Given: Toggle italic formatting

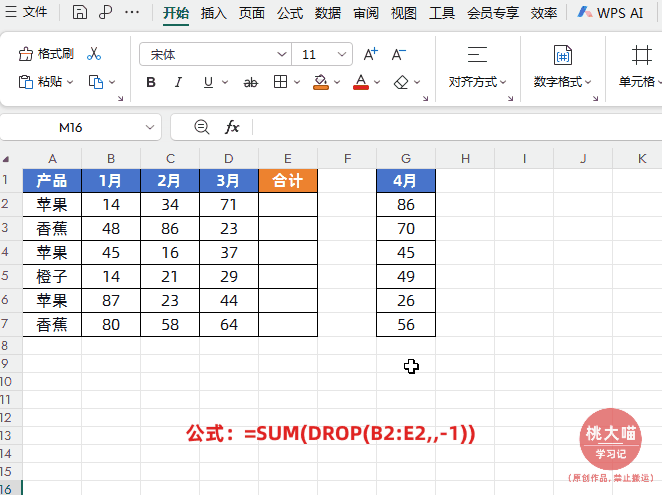Looking at the screenshot, I should 179,82.
